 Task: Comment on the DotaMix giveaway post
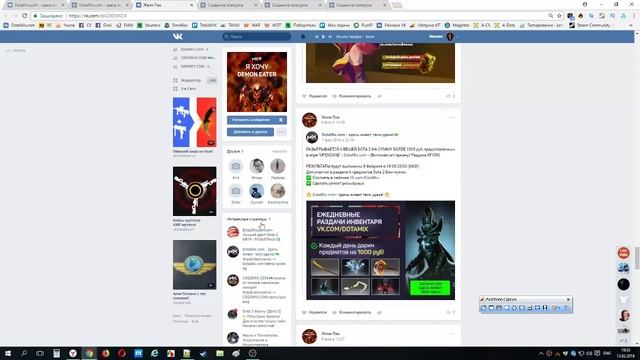(x=351, y=312)
